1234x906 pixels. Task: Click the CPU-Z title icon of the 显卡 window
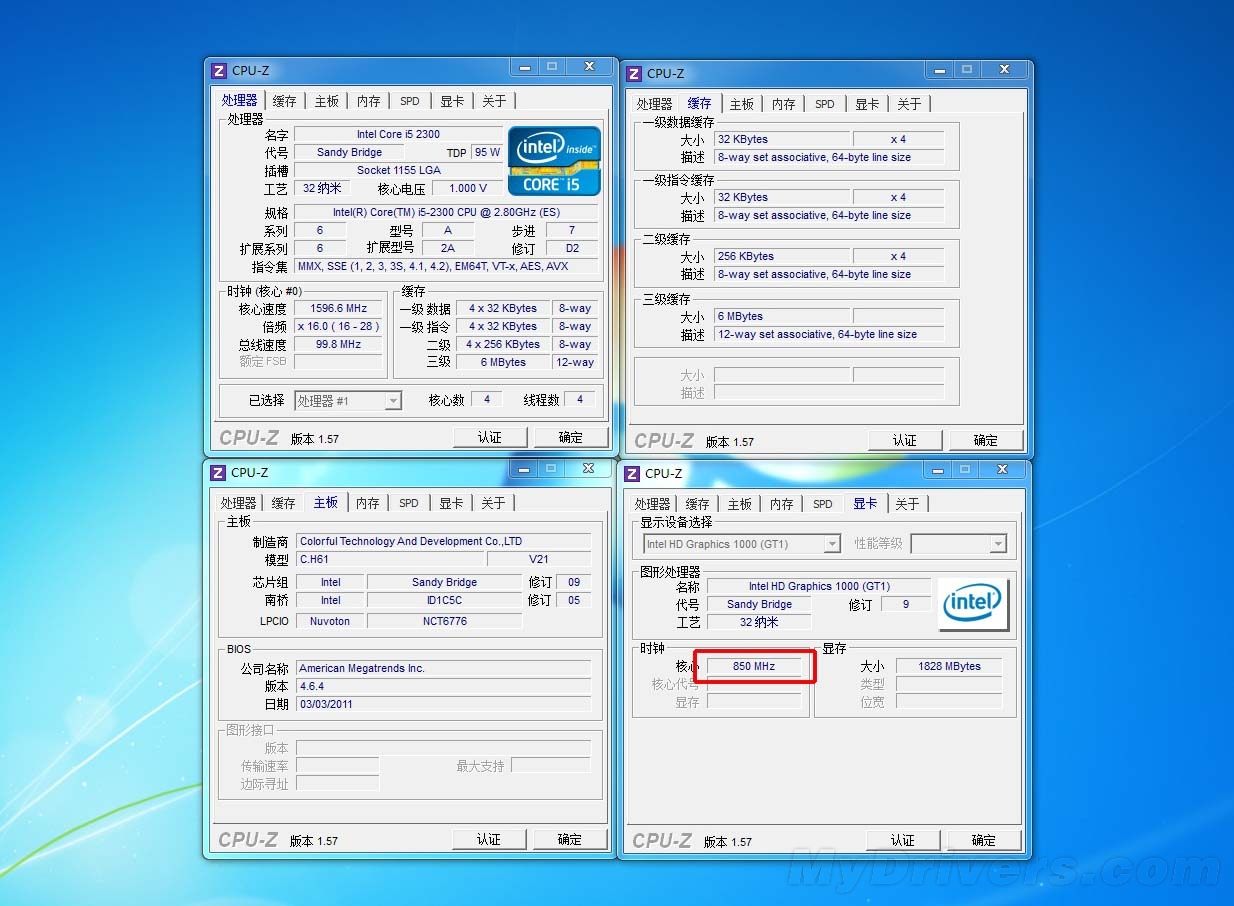pos(632,473)
